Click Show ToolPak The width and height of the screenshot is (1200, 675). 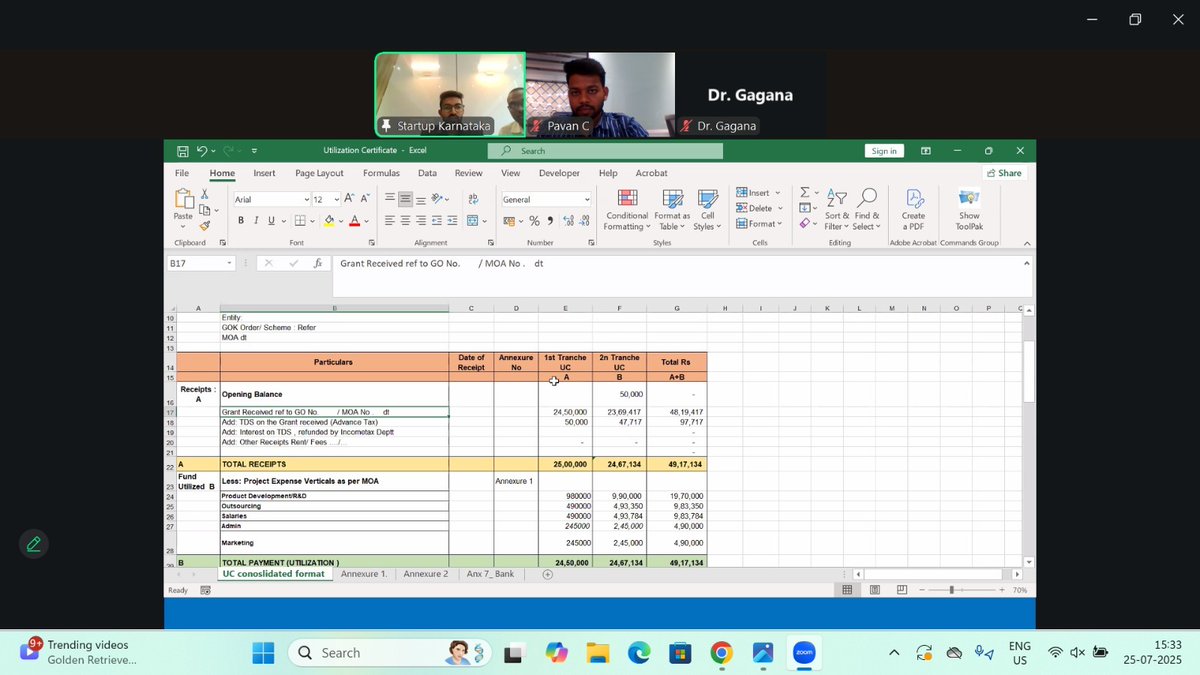[x=969, y=210]
